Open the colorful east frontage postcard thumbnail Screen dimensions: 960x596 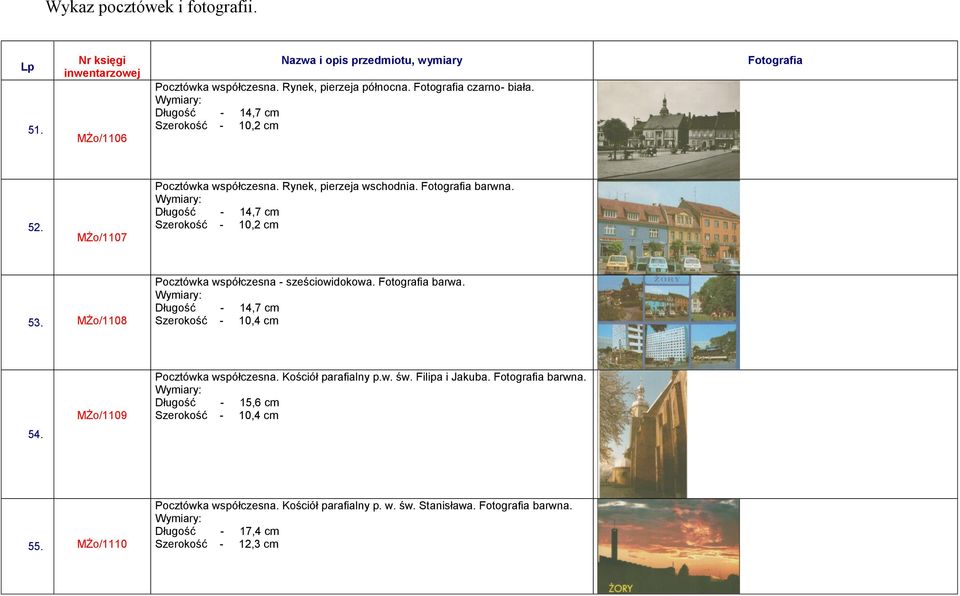click(669, 227)
